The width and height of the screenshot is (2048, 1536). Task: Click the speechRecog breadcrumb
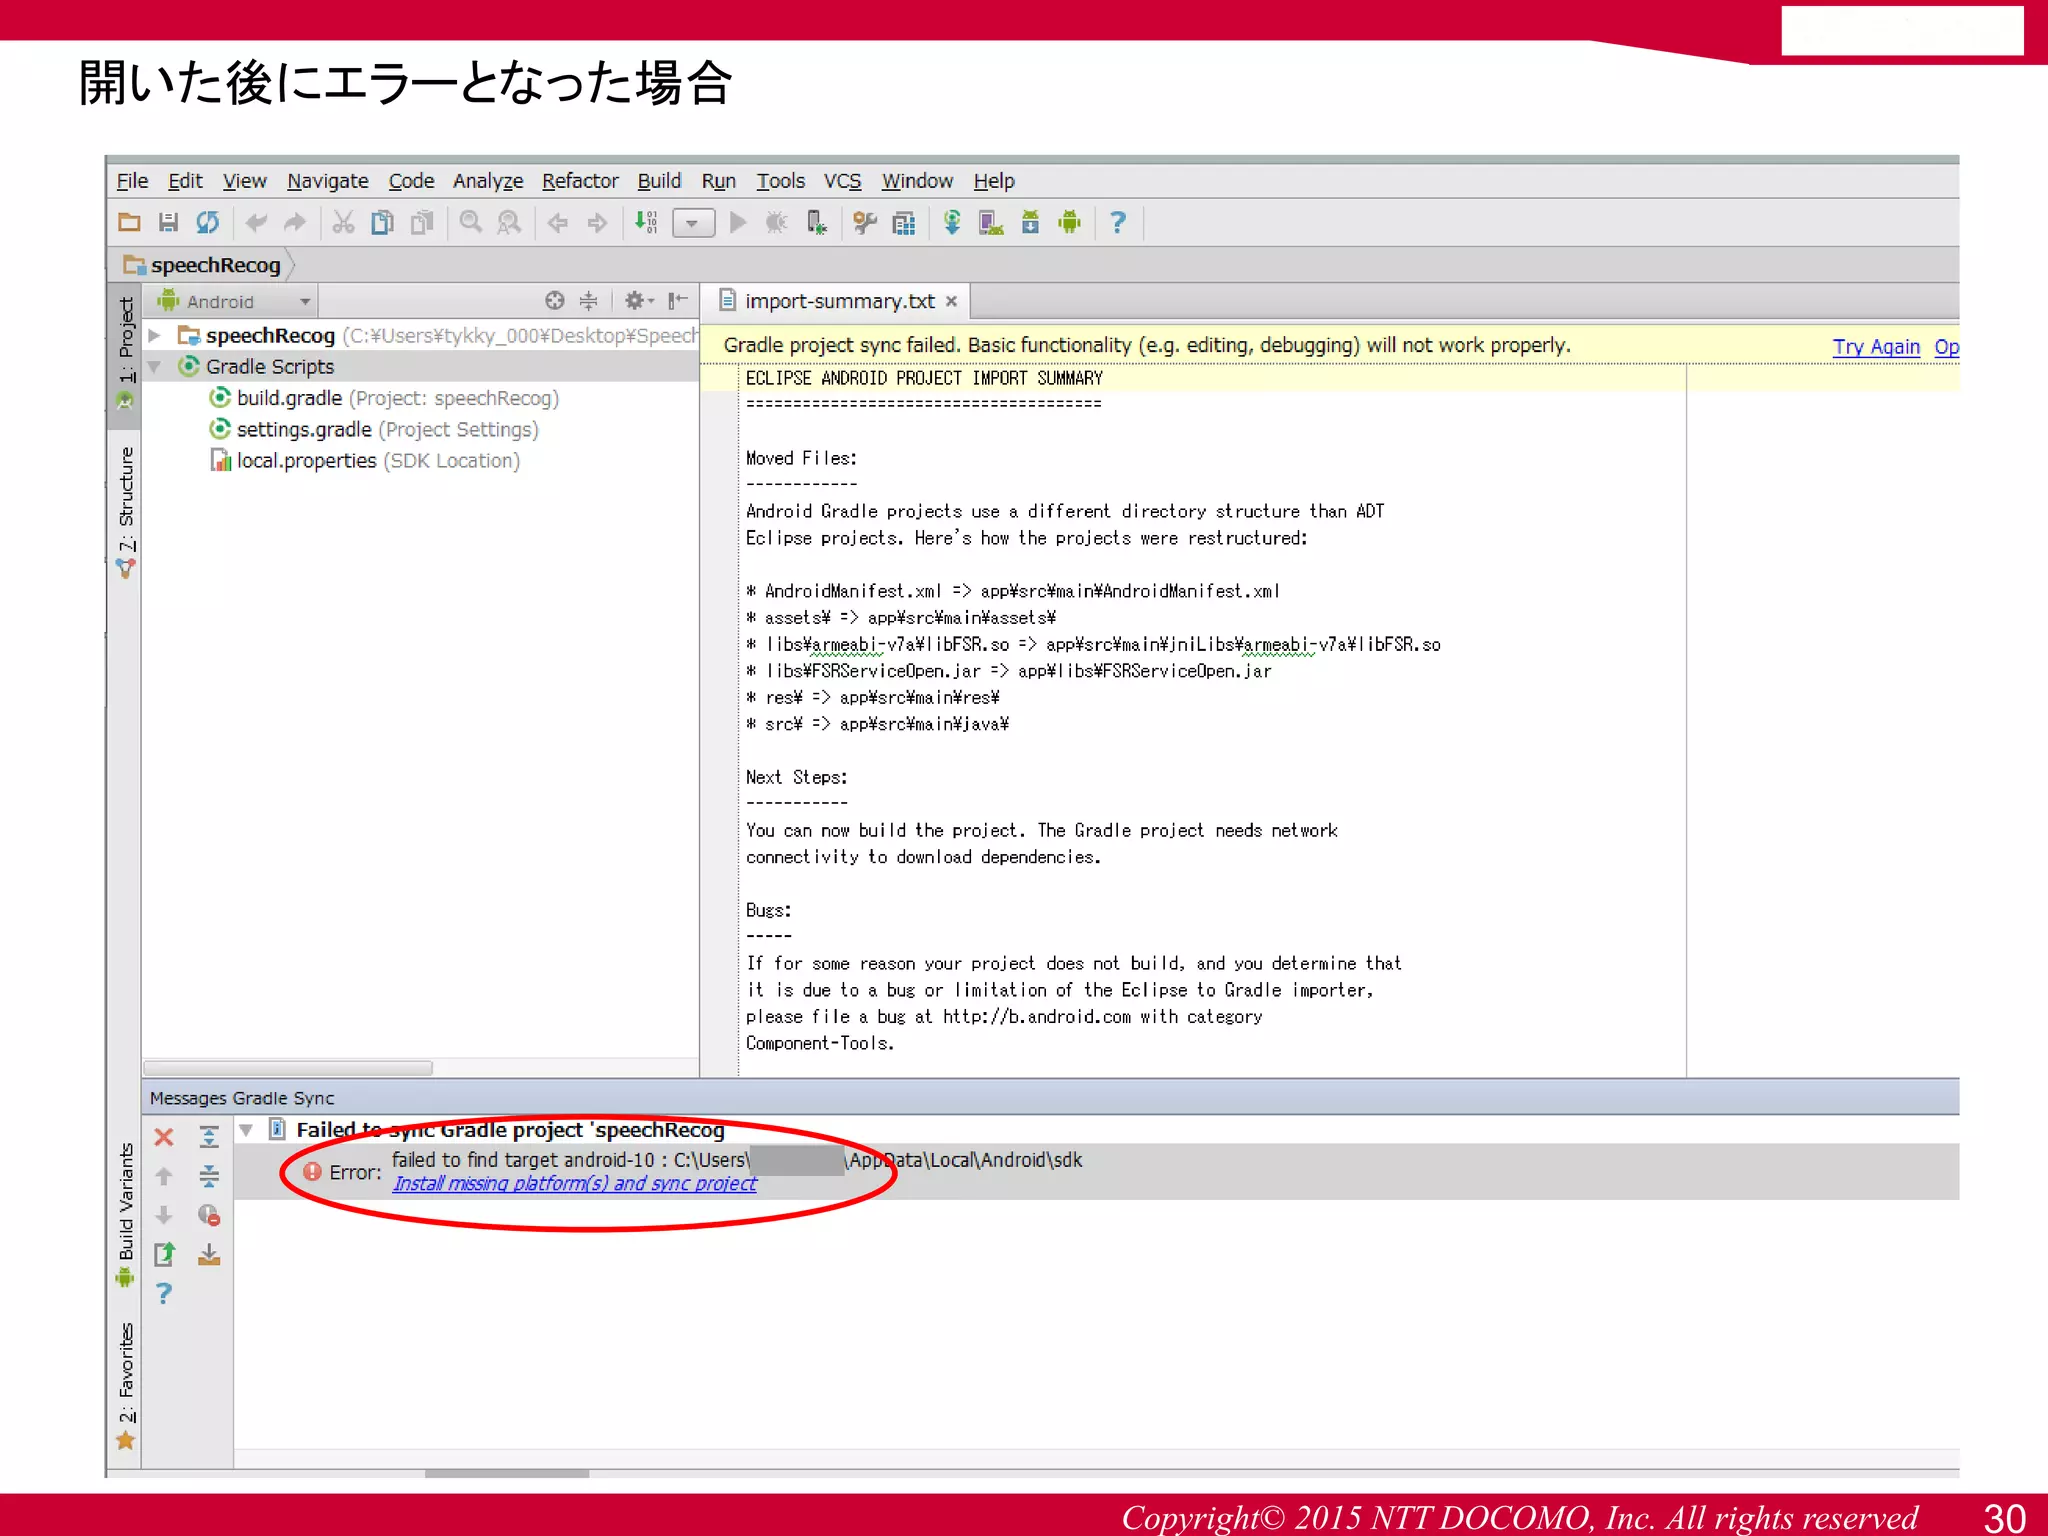[203, 265]
